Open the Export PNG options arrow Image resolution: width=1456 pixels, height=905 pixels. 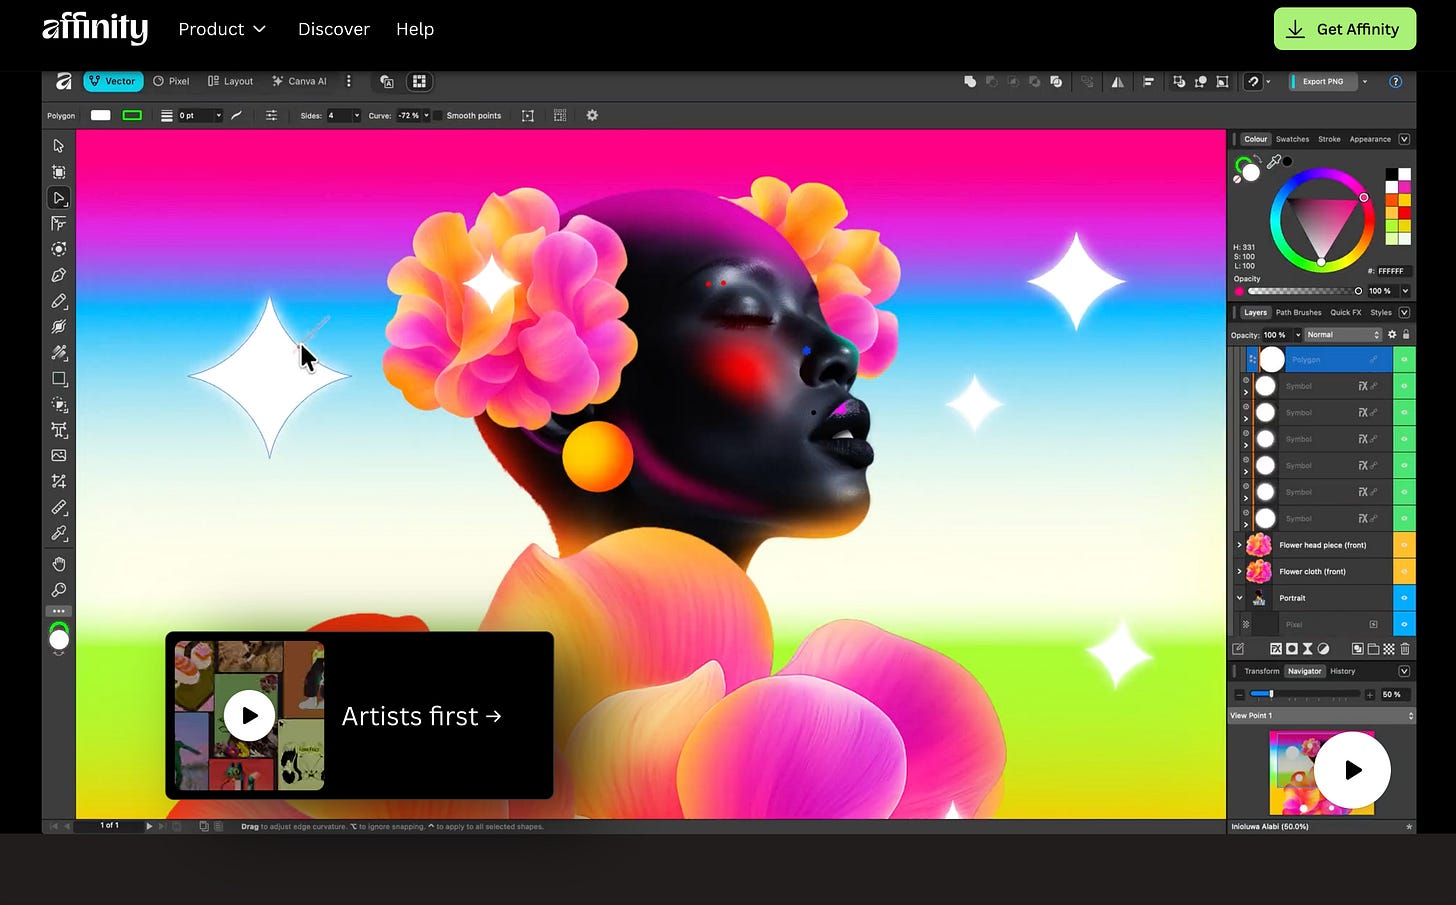pos(1365,82)
